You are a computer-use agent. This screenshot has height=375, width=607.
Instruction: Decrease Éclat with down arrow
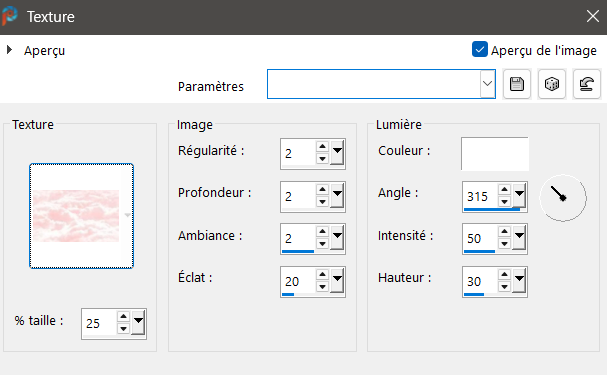point(322,287)
